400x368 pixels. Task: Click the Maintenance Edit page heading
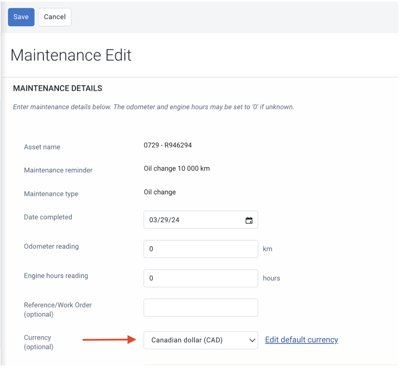(71, 55)
